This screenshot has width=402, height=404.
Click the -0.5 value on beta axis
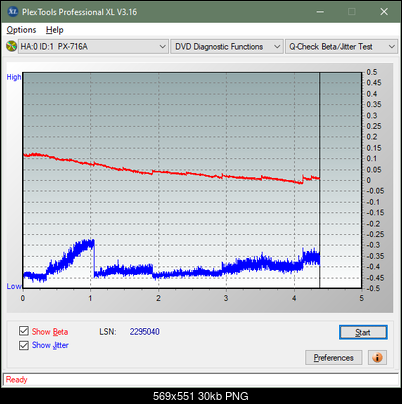pyautogui.click(x=373, y=288)
